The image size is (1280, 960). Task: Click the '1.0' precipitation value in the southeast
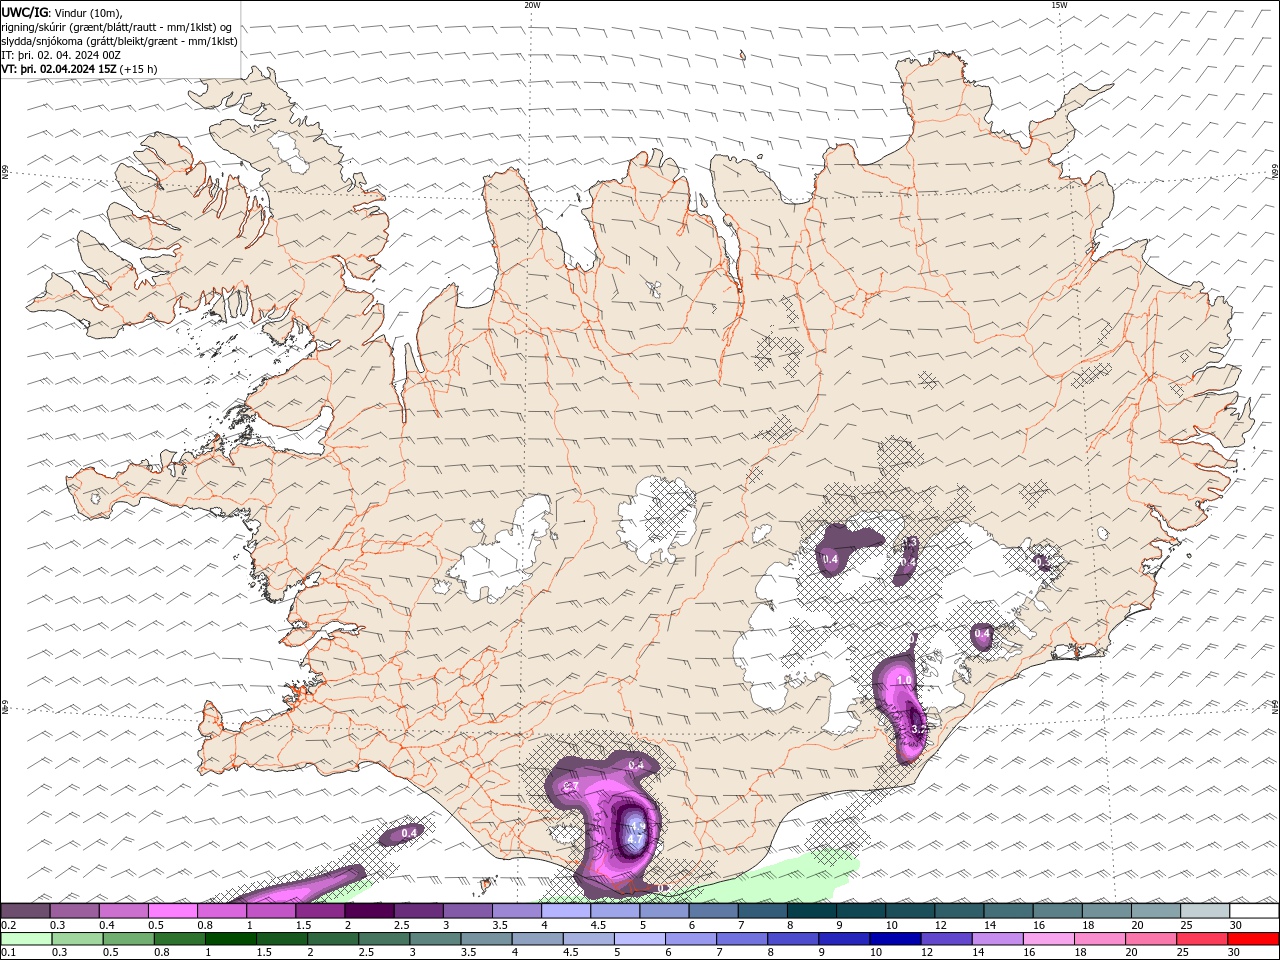point(904,680)
